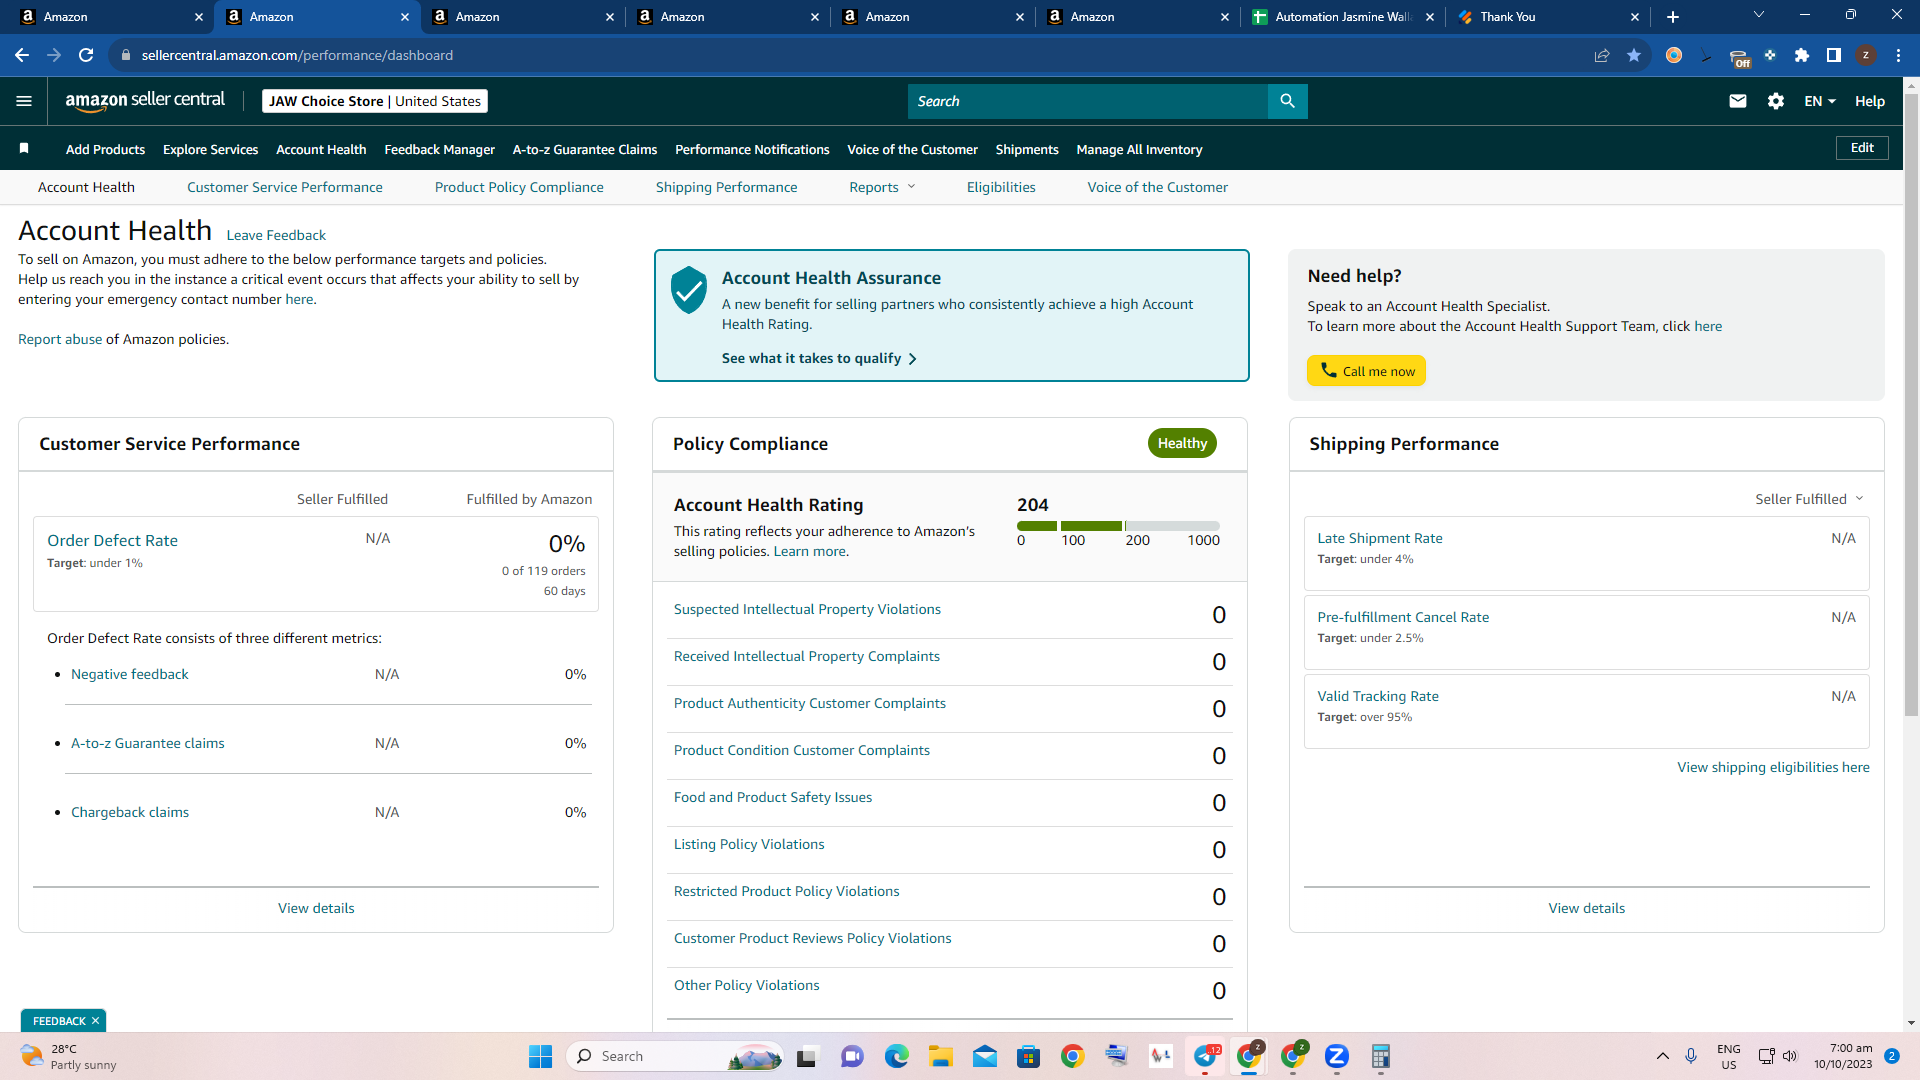Close the FEEDBACK tab widget
The width and height of the screenshot is (1920, 1080).
tap(95, 1021)
